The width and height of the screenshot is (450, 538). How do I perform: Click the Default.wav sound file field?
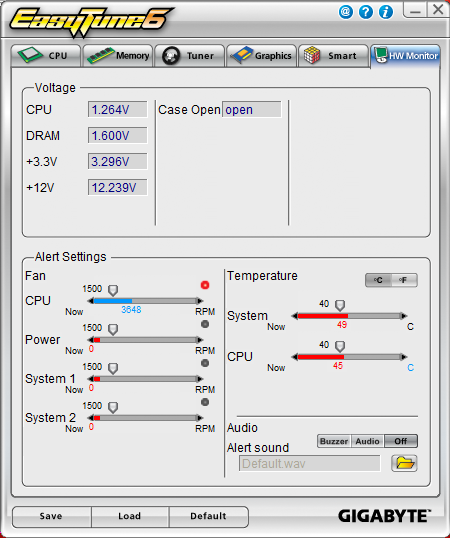pos(310,464)
